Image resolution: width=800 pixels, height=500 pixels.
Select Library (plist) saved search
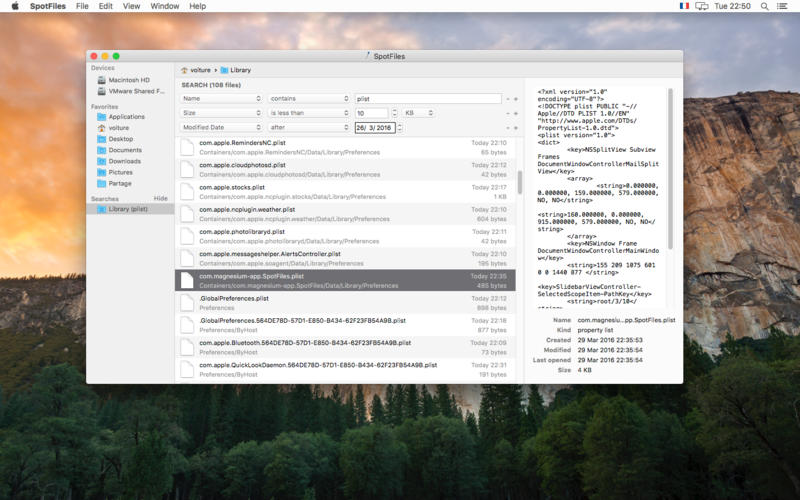130,209
